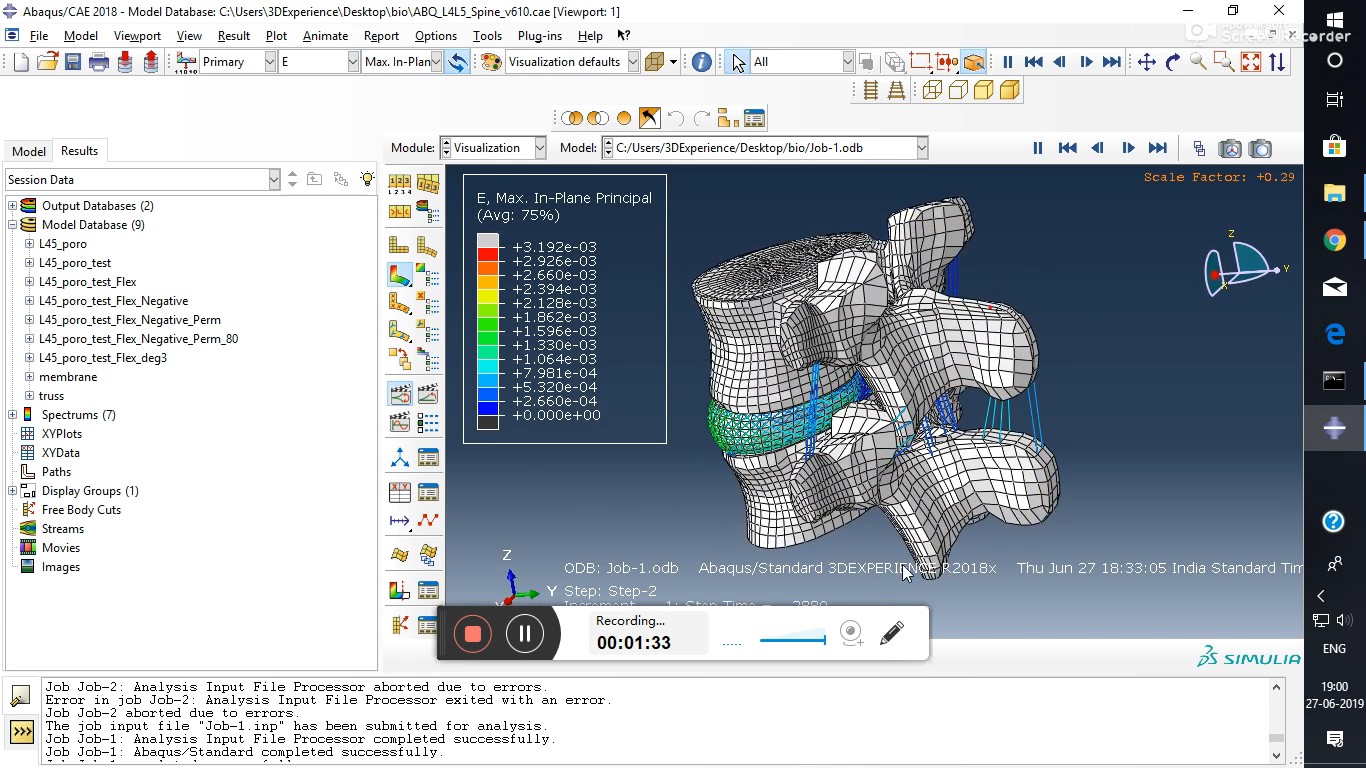Open the Result menu
Screen dimensions: 1366x768
coord(233,35)
